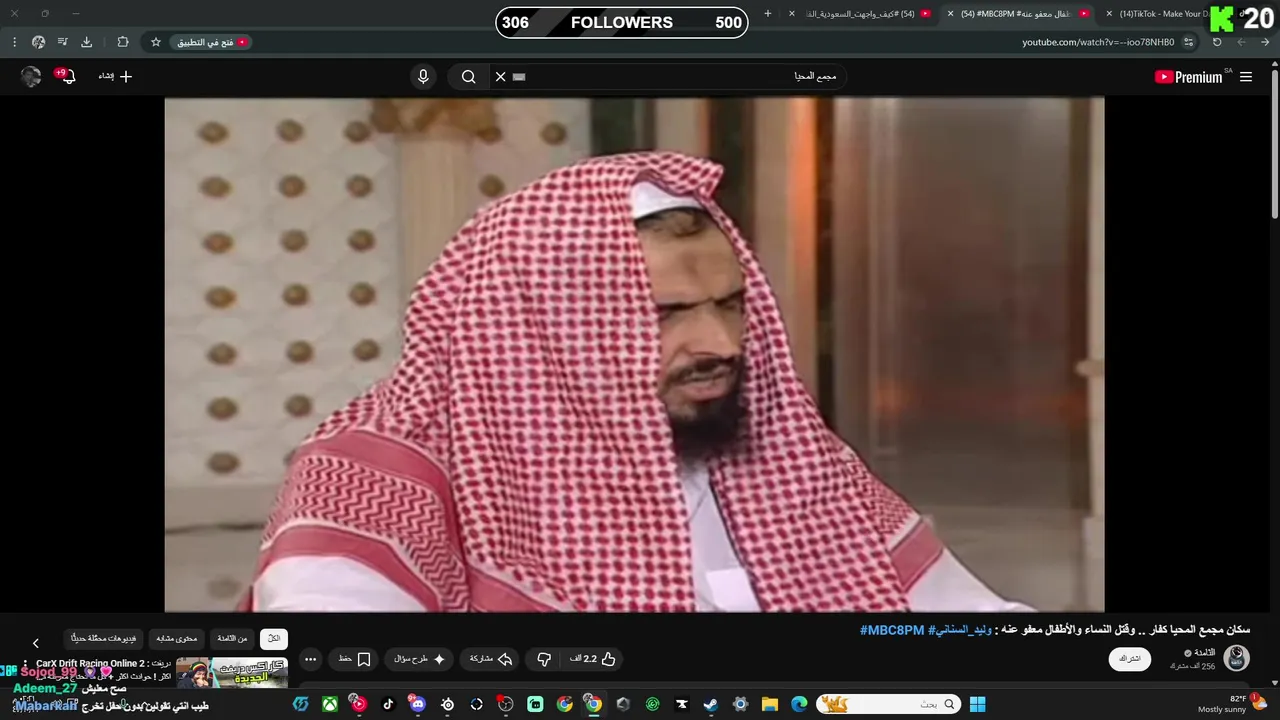The height and width of the screenshot is (720, 1280).
Task: Open the #MBC8PM hashtag link
Action: (x=892, y=630)
